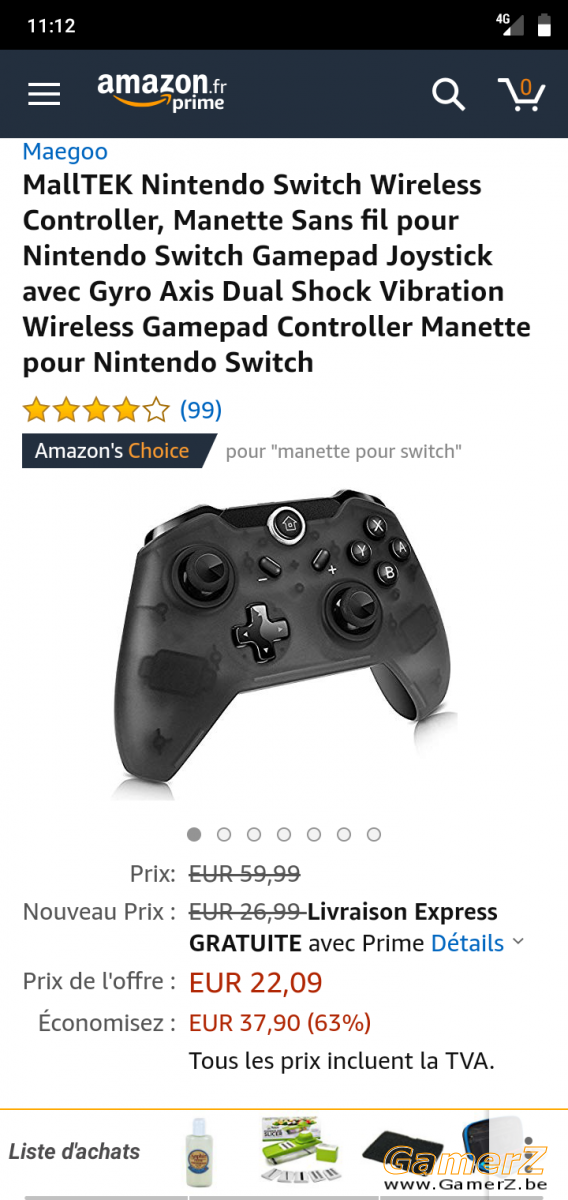The width and height of the screenshot is (568, 1200).
Task: Select the first image carousel dot
Action: [x=194, y=834]
